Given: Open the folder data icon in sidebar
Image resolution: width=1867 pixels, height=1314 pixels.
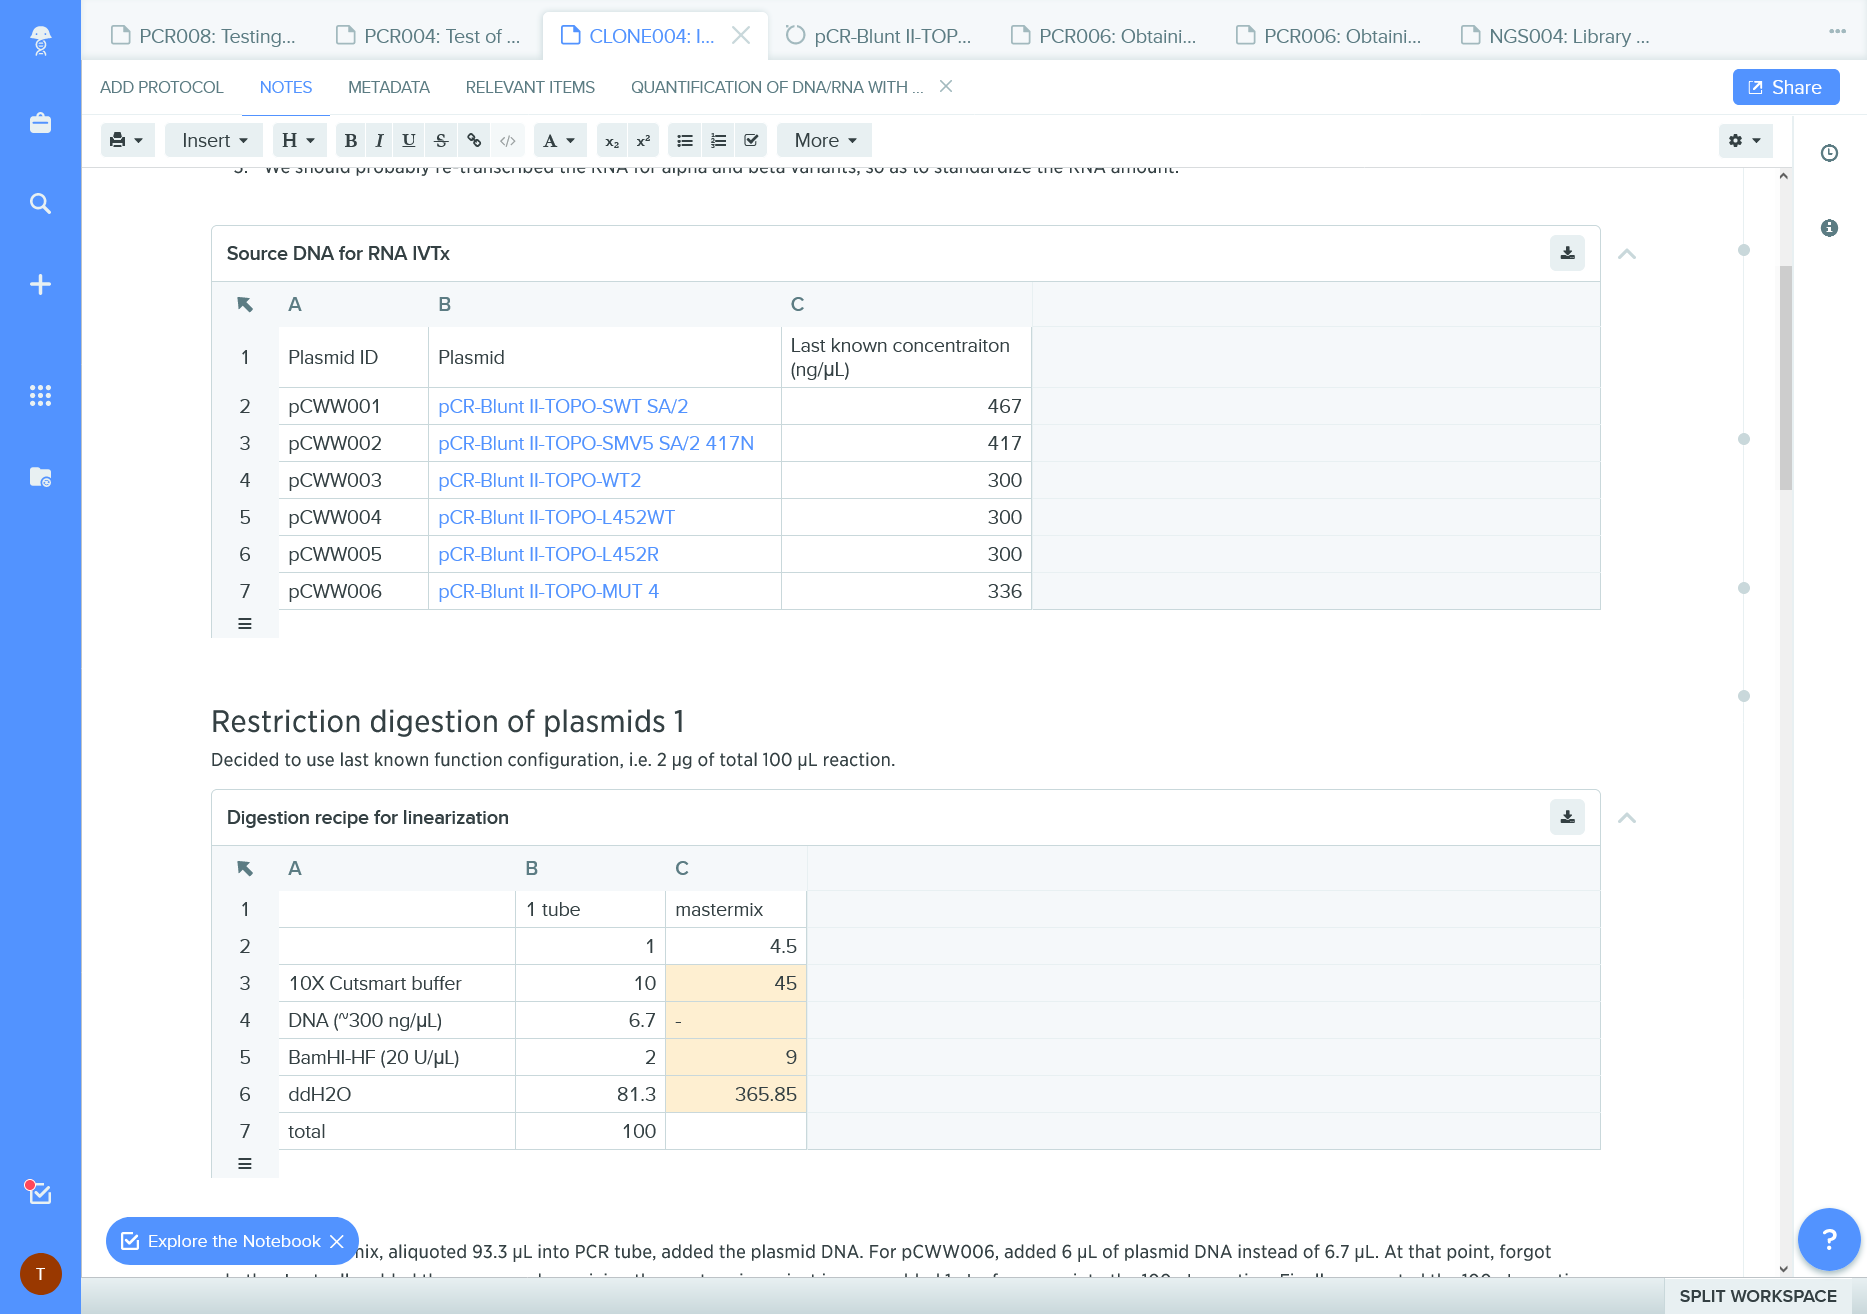Looking at the screenshot, I should 40,477.
